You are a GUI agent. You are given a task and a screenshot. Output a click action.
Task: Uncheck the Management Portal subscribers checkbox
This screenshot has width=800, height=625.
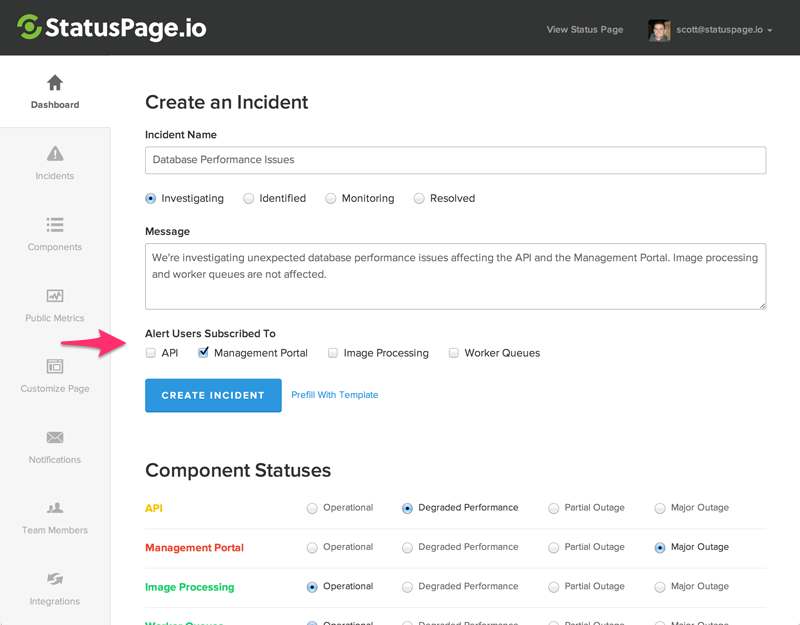tap(203, 353)
